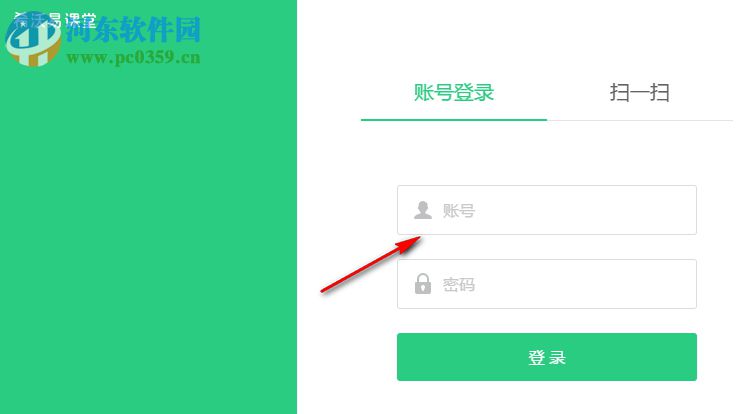Click the gray divider under 扫一扫
Screen dimensions: 754x414
coord(640,120)
